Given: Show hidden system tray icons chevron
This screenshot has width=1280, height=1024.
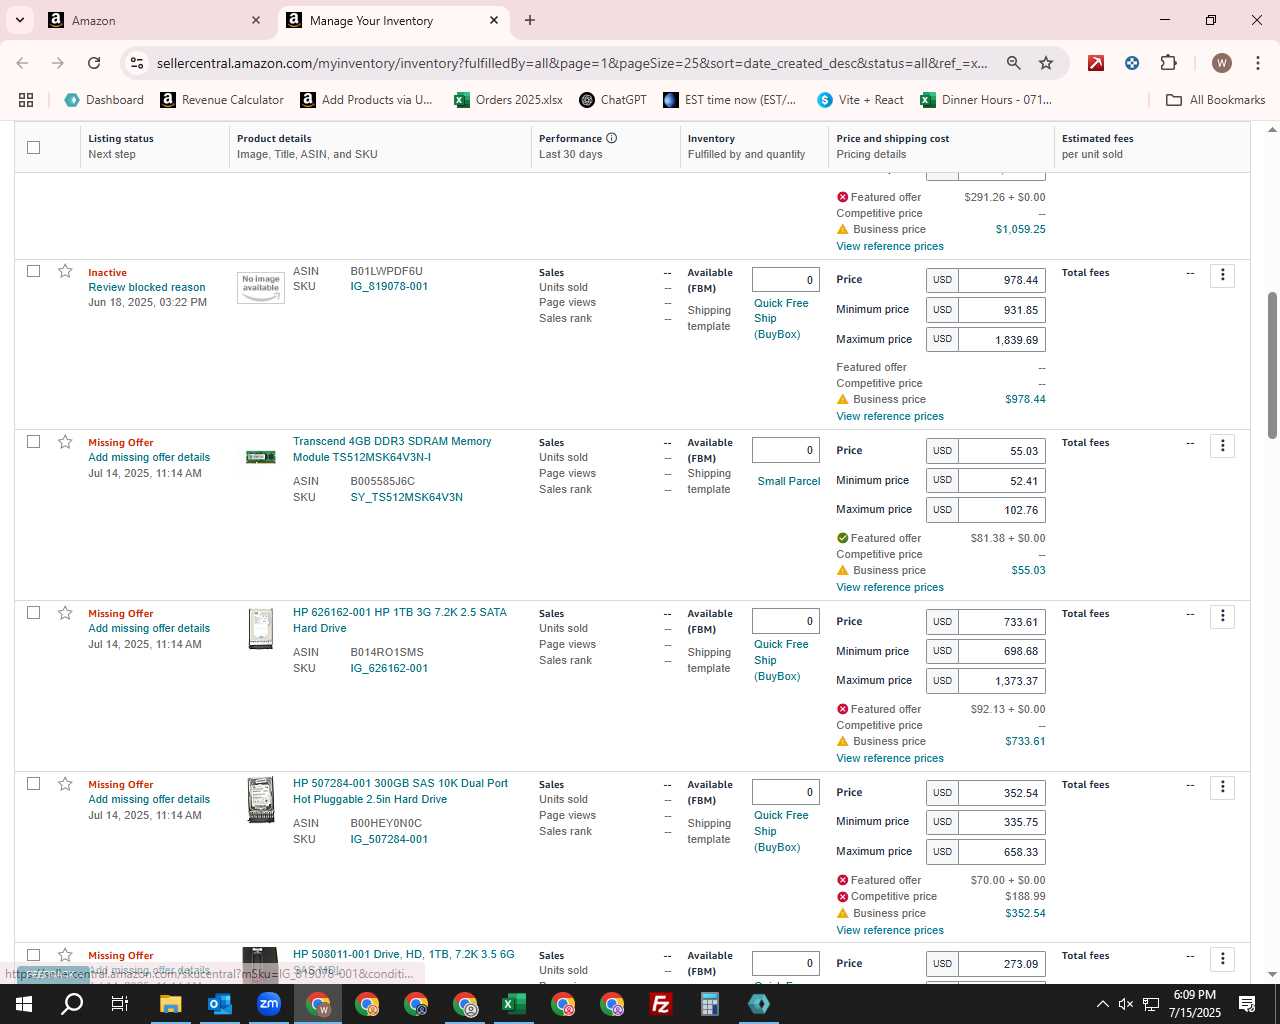Looking at the screenshot, I should tap(1102, 1004).
